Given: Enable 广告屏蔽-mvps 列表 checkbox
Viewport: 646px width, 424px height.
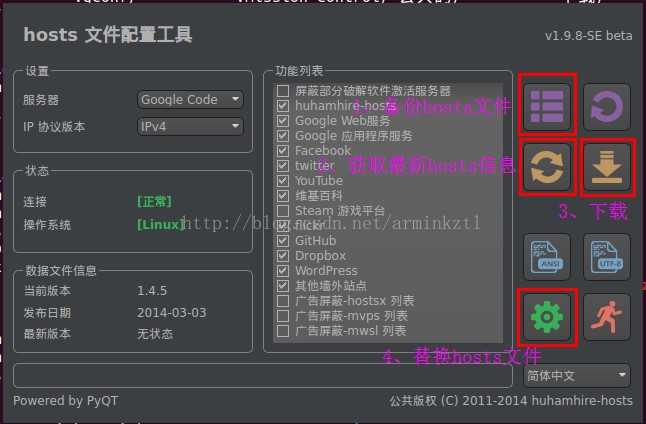Looking at the screenshot, I should tap(283, 316).
